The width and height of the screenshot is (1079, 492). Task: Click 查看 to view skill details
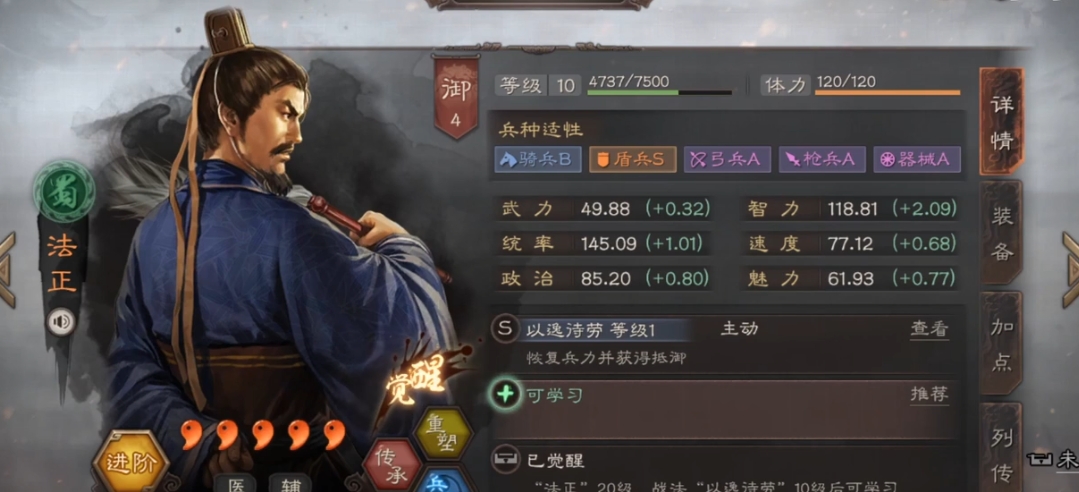930,330
